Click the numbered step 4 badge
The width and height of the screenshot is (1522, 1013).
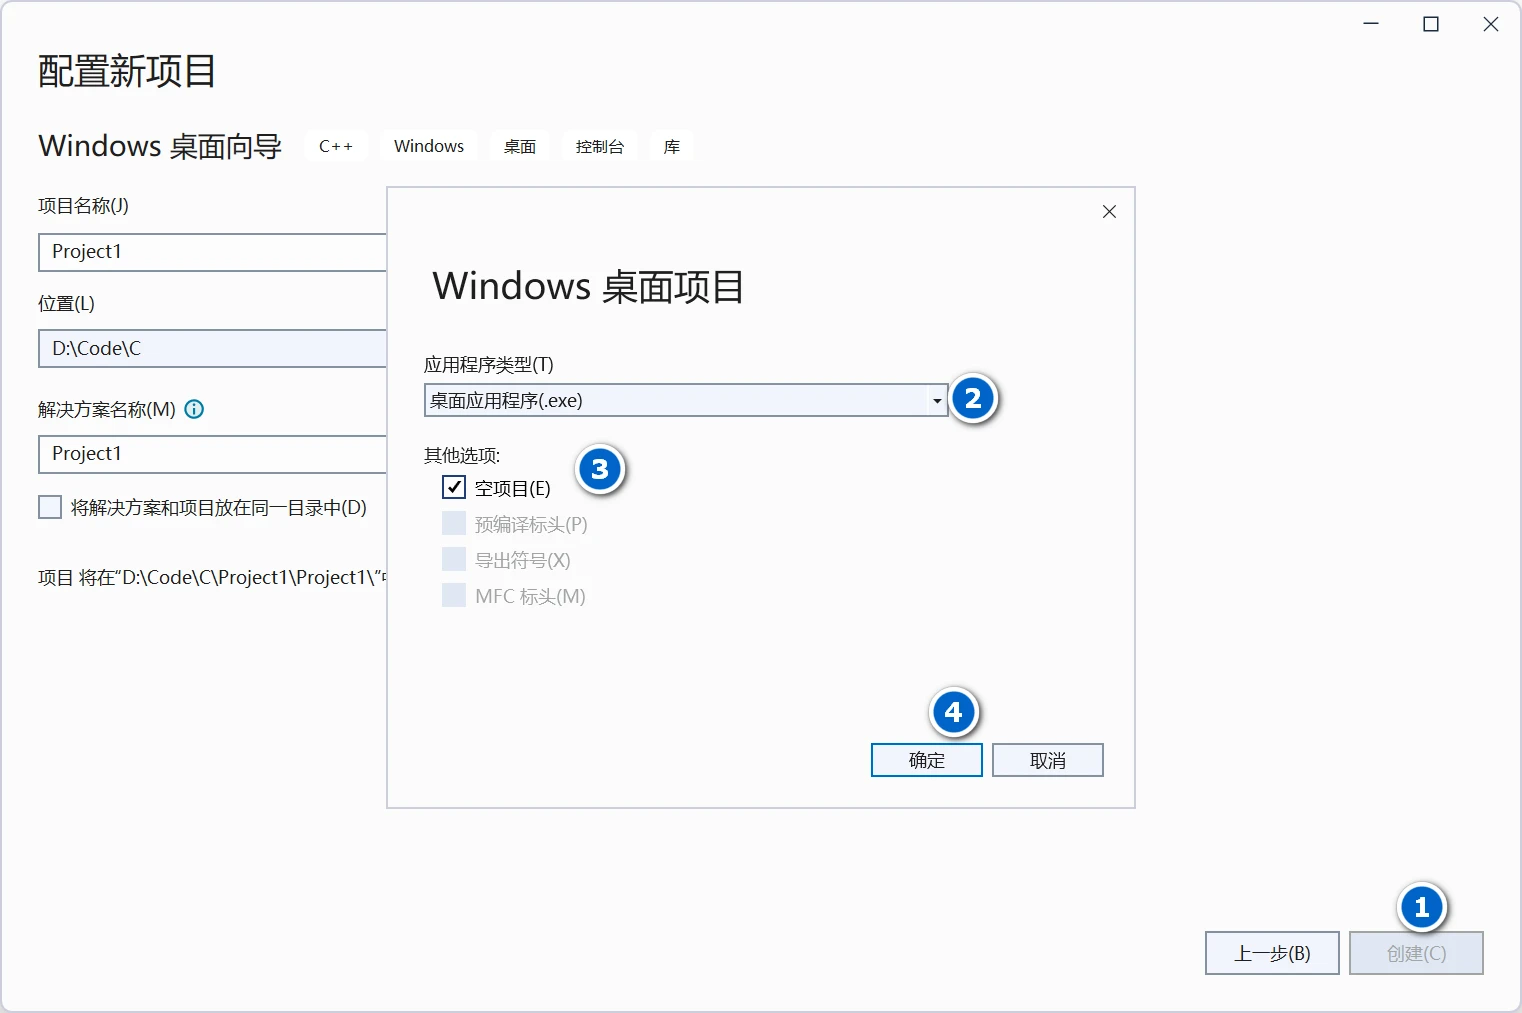point(954,712)
